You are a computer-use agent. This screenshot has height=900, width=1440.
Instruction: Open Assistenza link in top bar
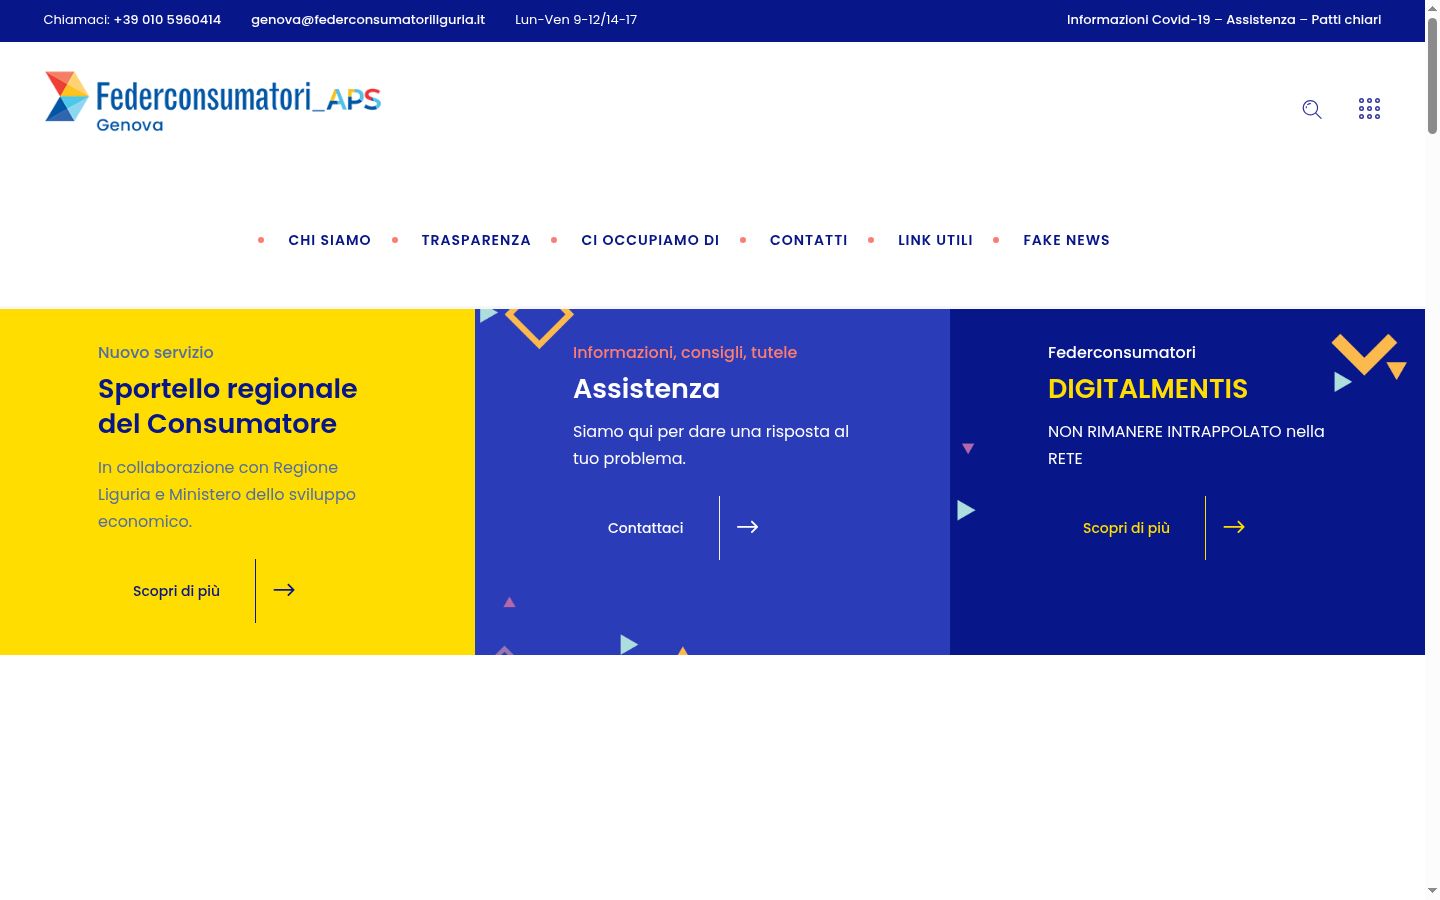tap(1260, 20)
